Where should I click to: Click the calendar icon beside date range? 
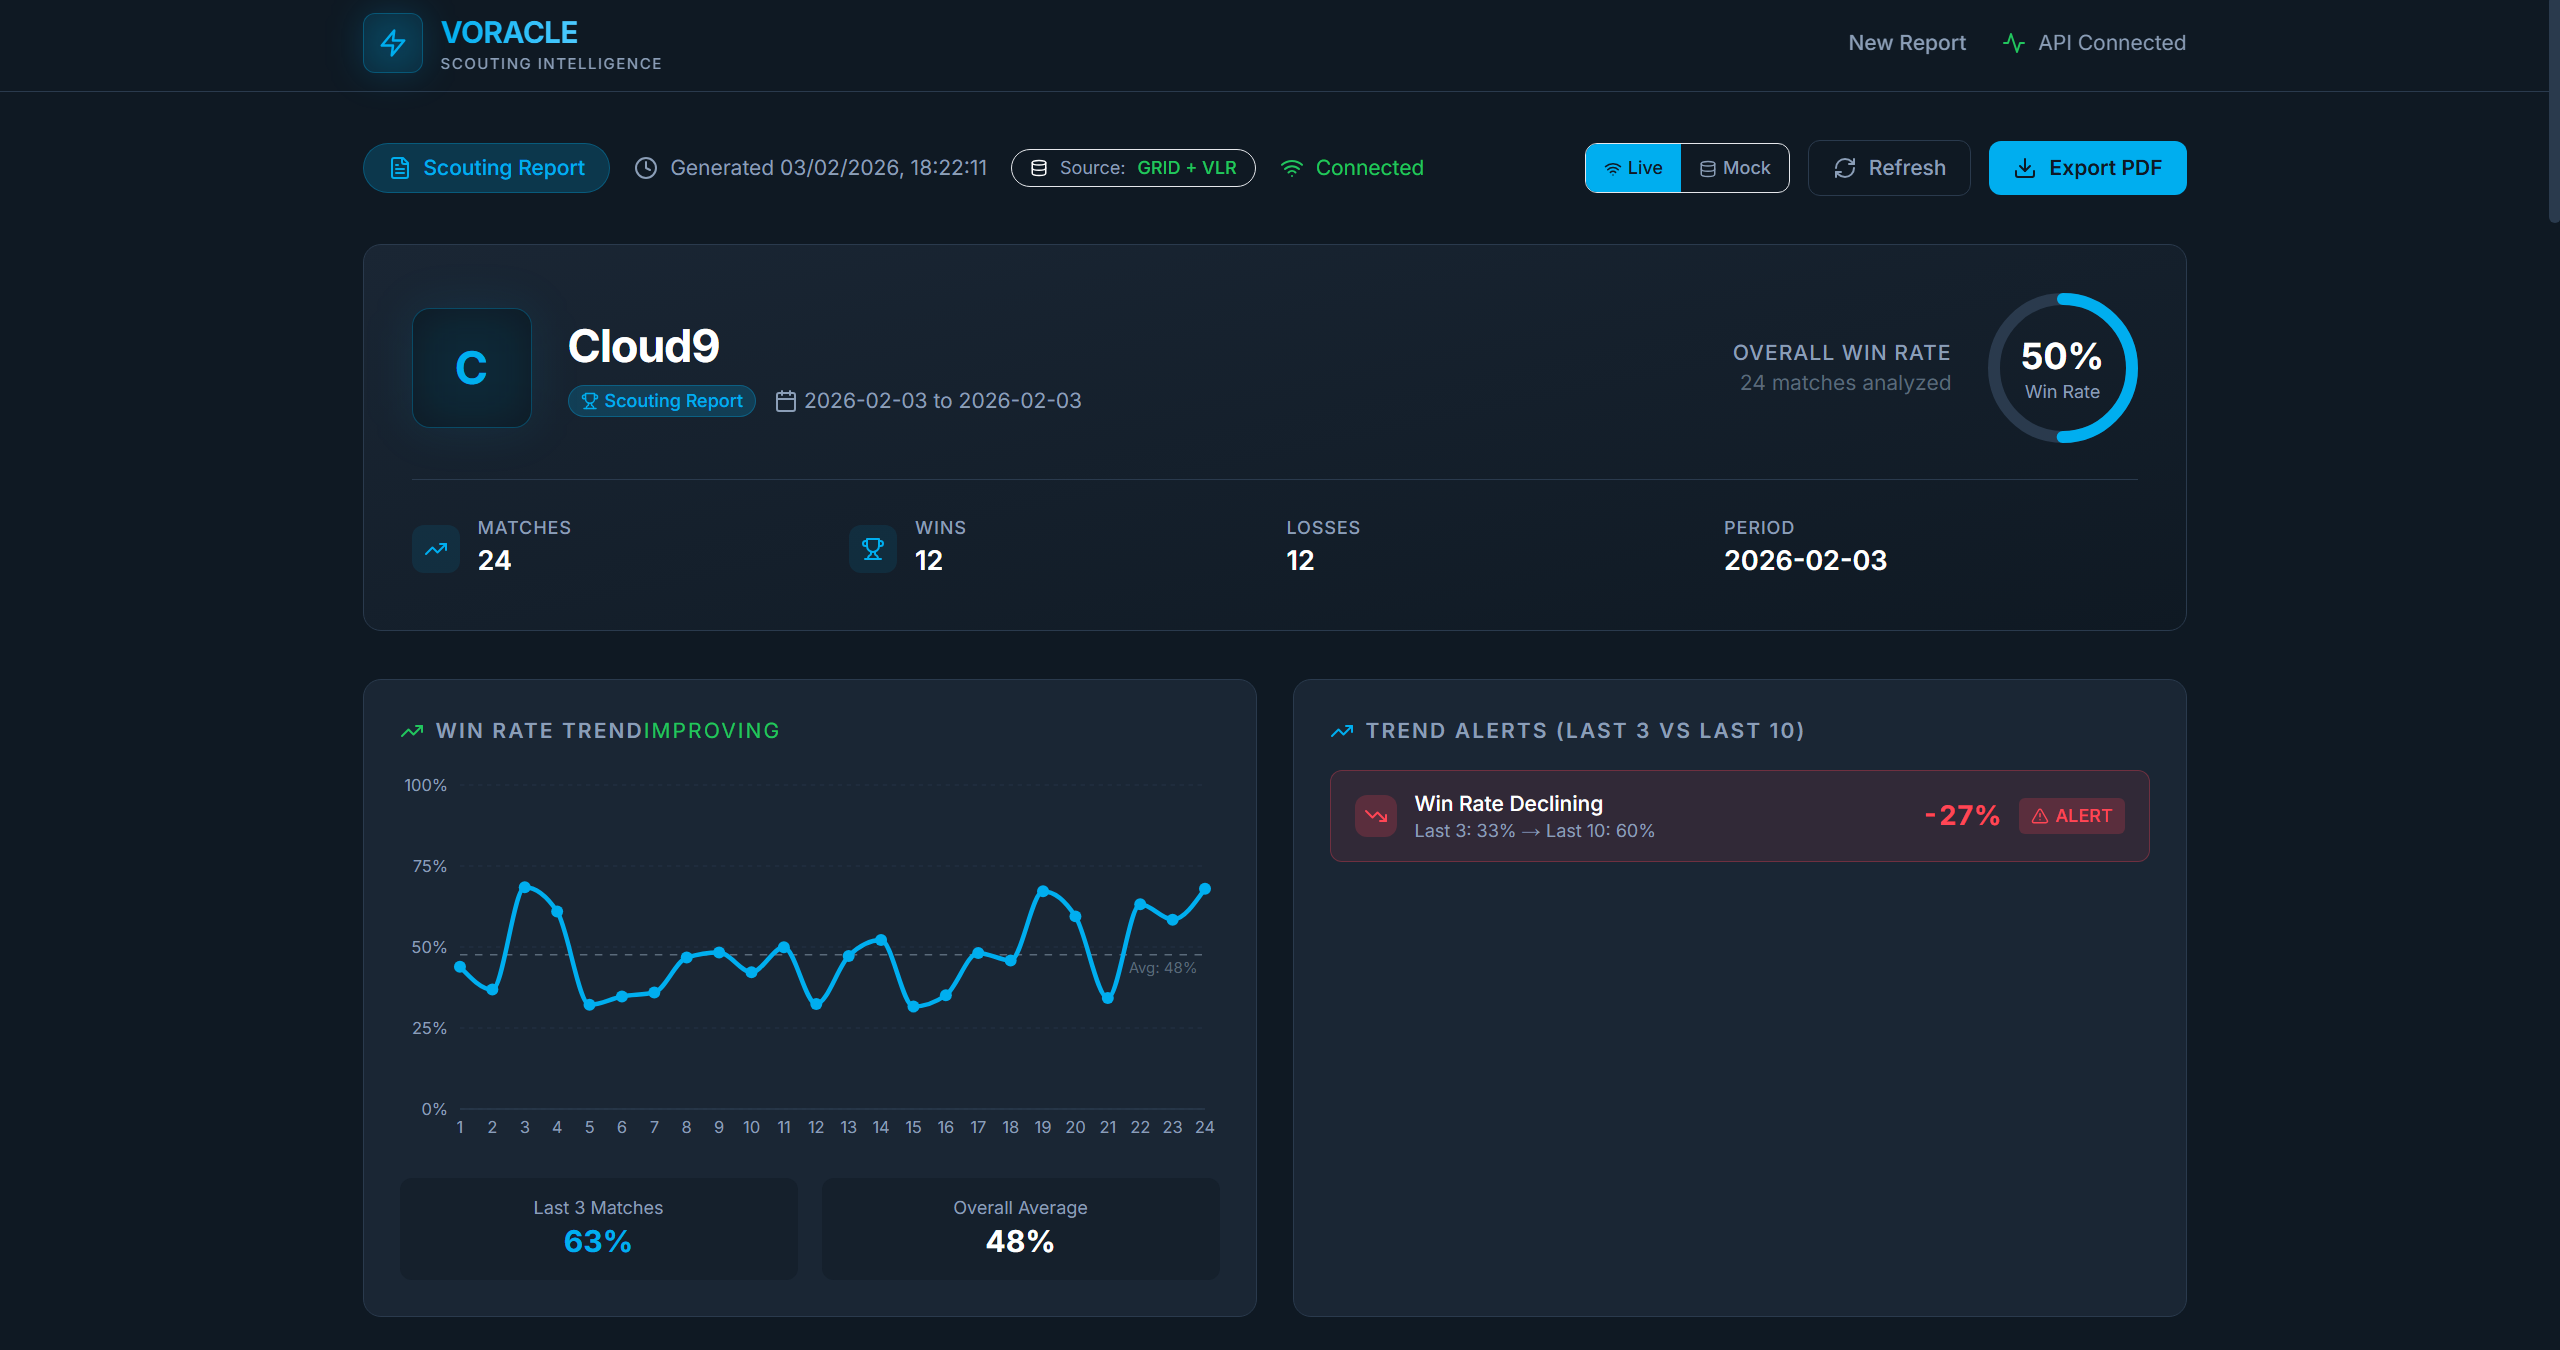[x=786, y=401]
